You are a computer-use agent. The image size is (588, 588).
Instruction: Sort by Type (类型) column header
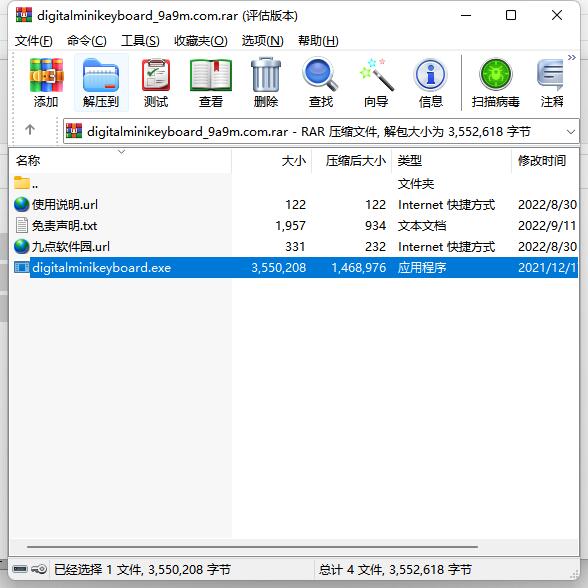point(452,160)
